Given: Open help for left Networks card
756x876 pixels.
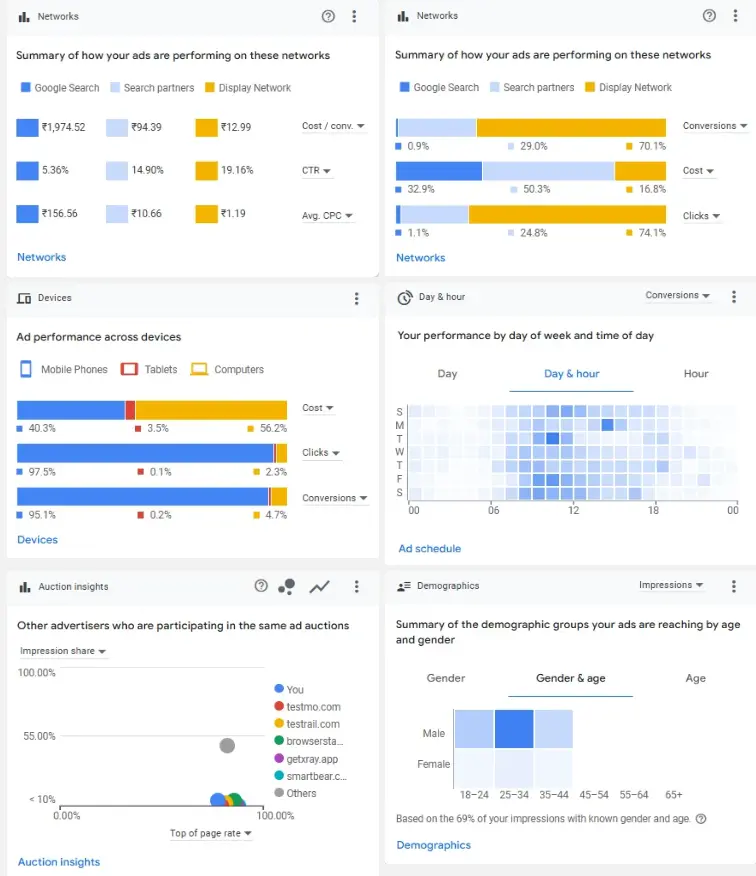Looking at the screenshot, I should coord(328,16).
